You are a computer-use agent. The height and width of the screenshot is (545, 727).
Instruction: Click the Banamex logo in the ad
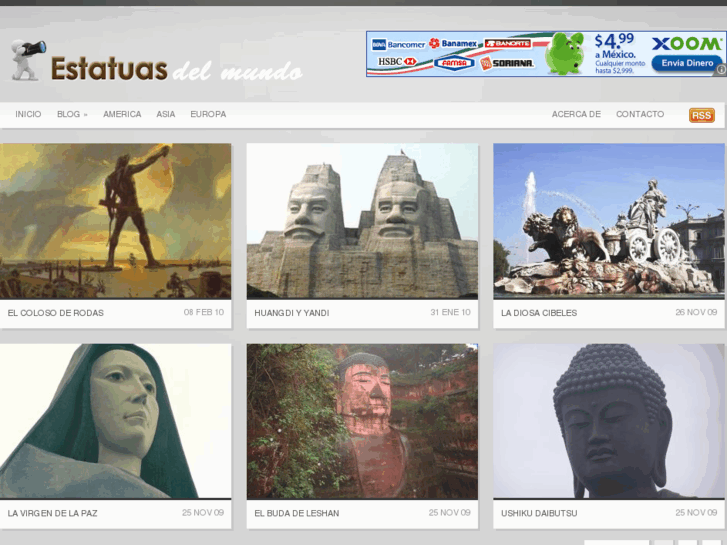[453, 43]
